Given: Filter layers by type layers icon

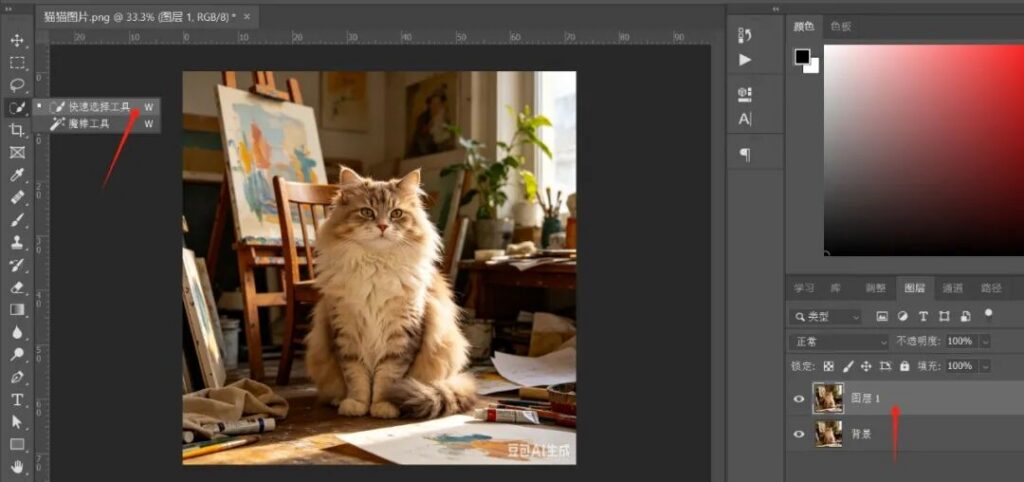Looking at the screenshot, I should [x=923, y=317].
